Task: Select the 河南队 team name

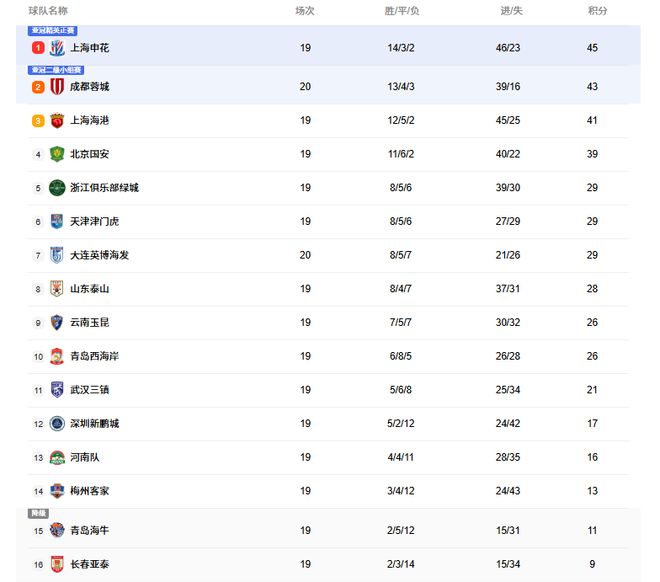Action: pos(85,457)
